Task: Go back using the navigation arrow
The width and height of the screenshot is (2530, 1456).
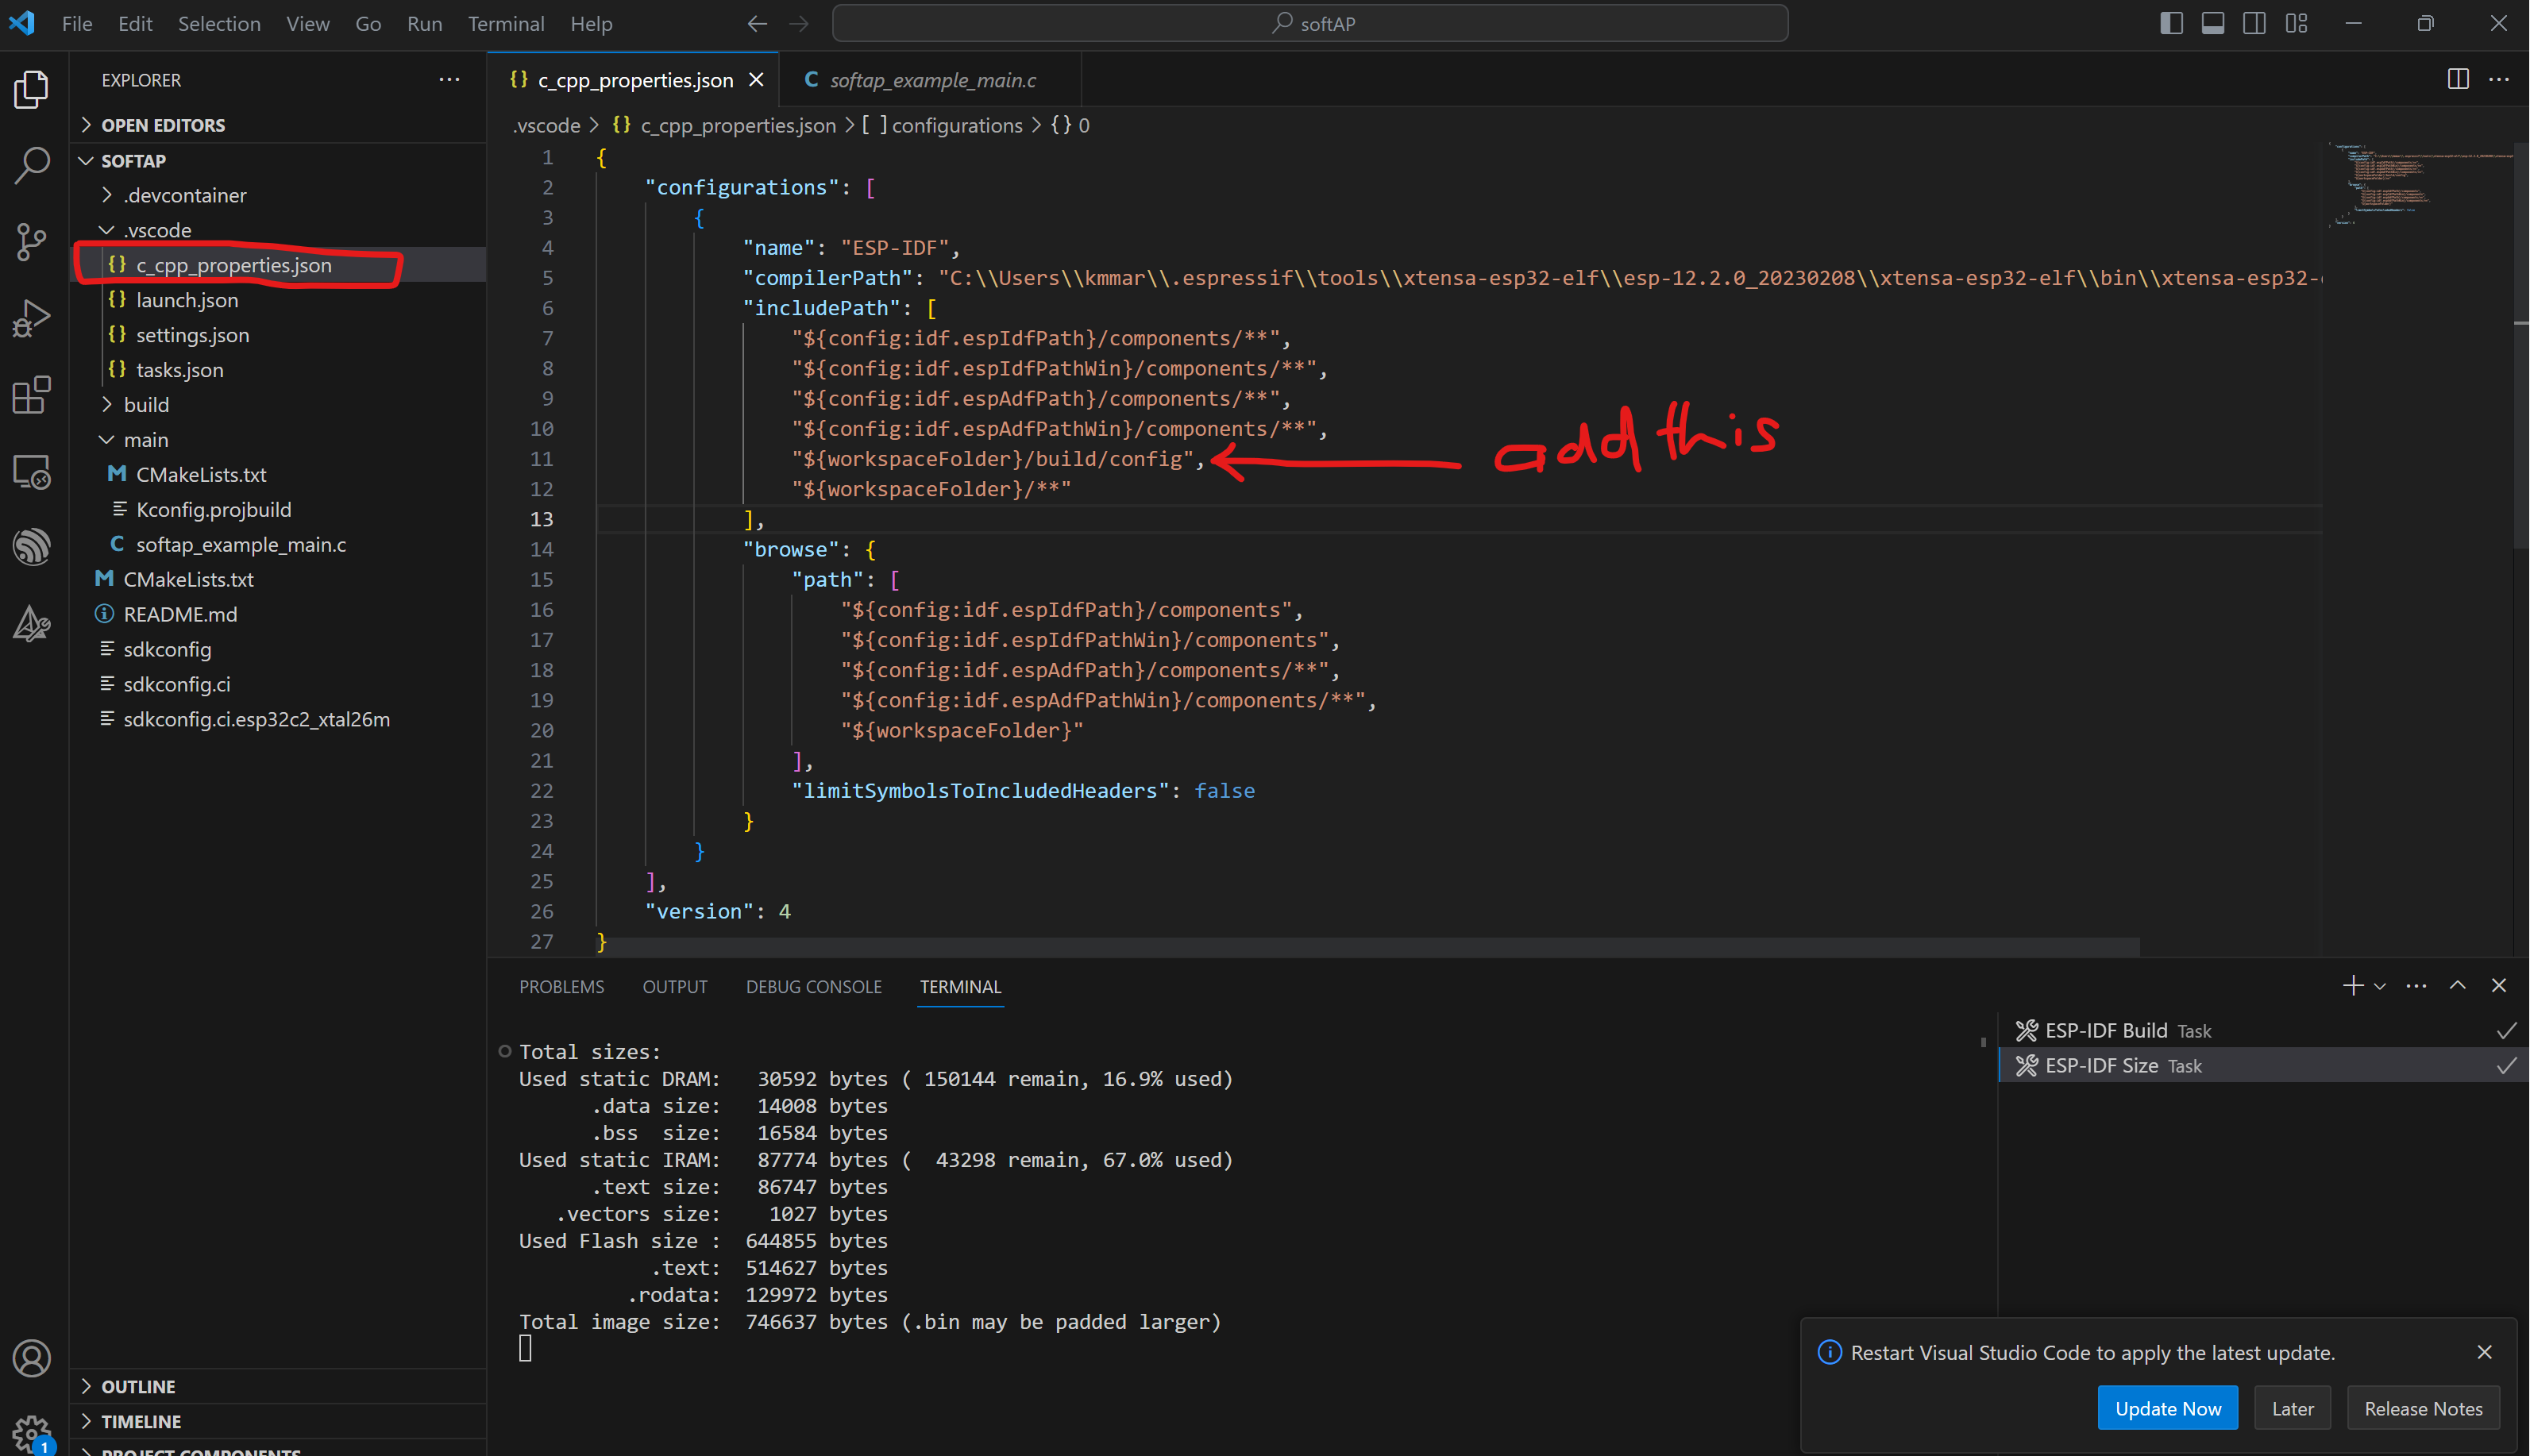Action: coord(757,23)
